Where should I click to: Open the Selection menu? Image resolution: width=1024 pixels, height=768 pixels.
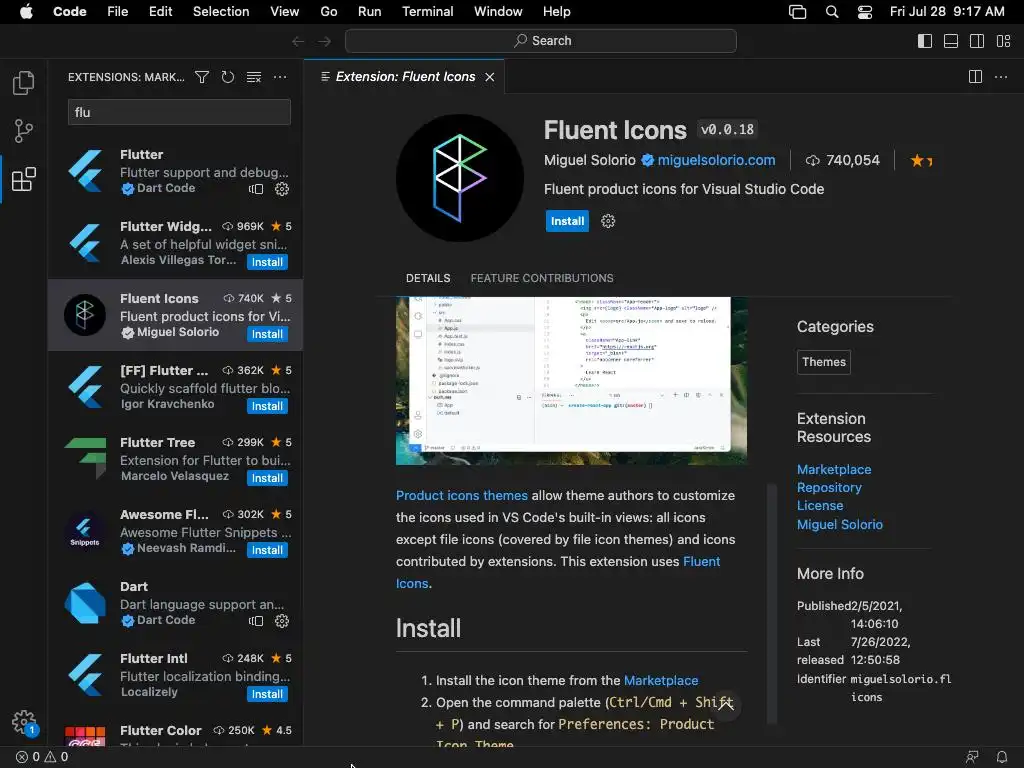point(221,12)
